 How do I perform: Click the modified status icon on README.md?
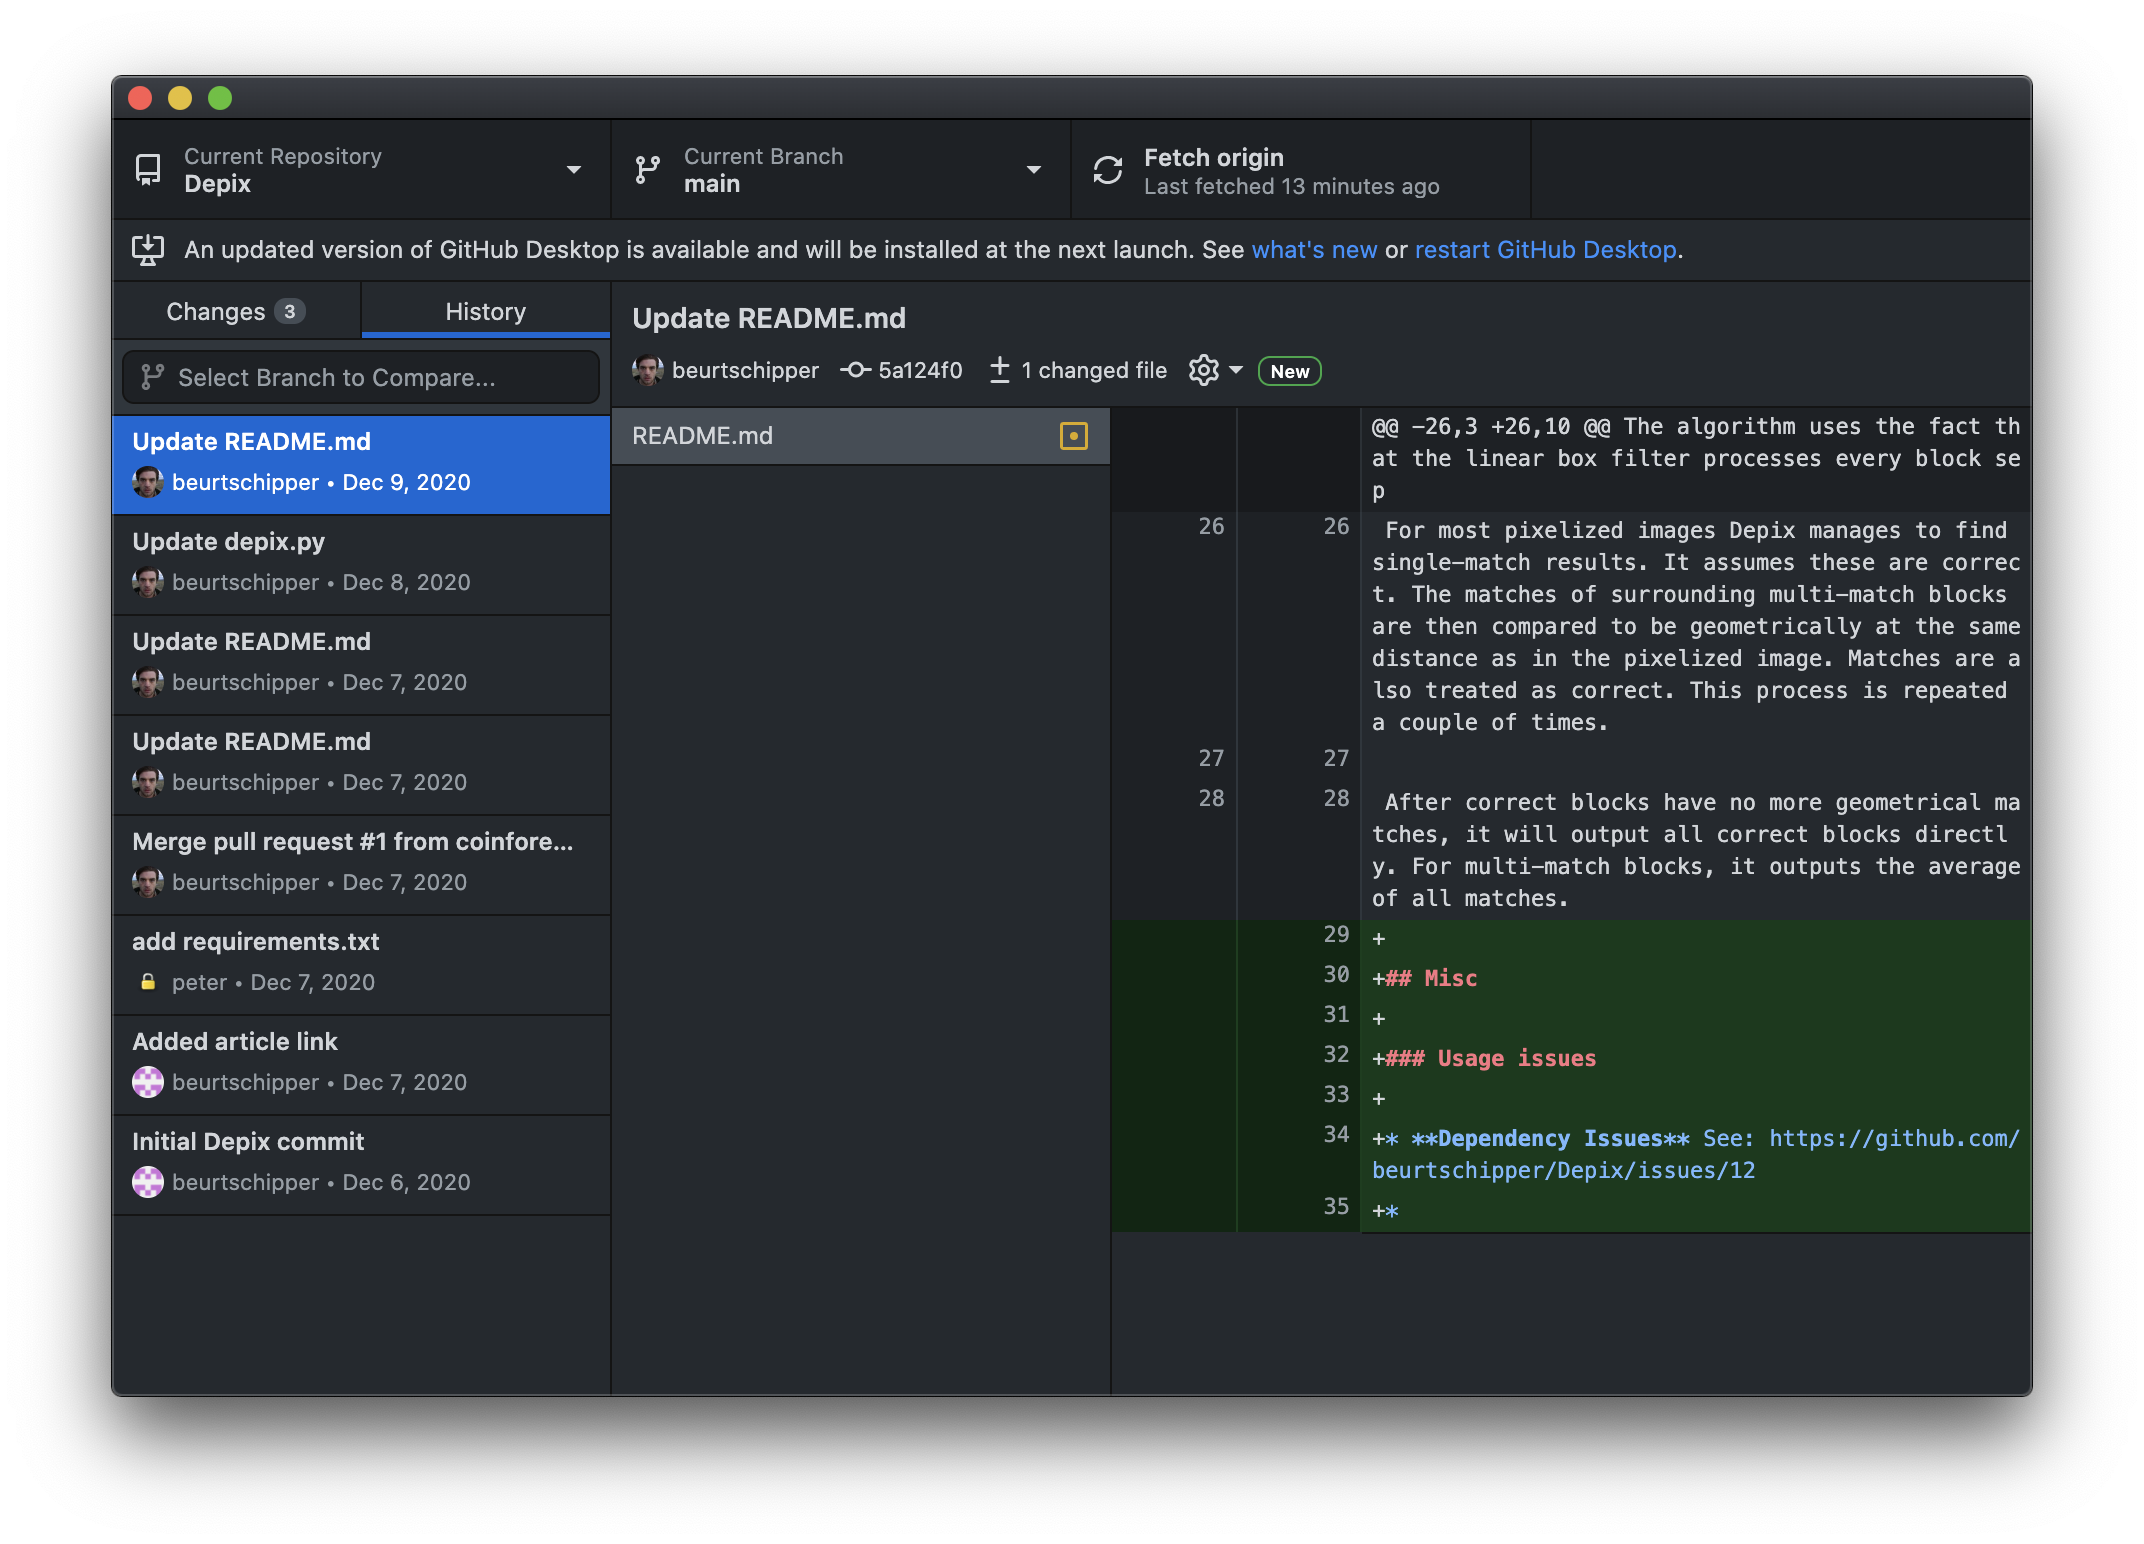(x=1075, y=436)
